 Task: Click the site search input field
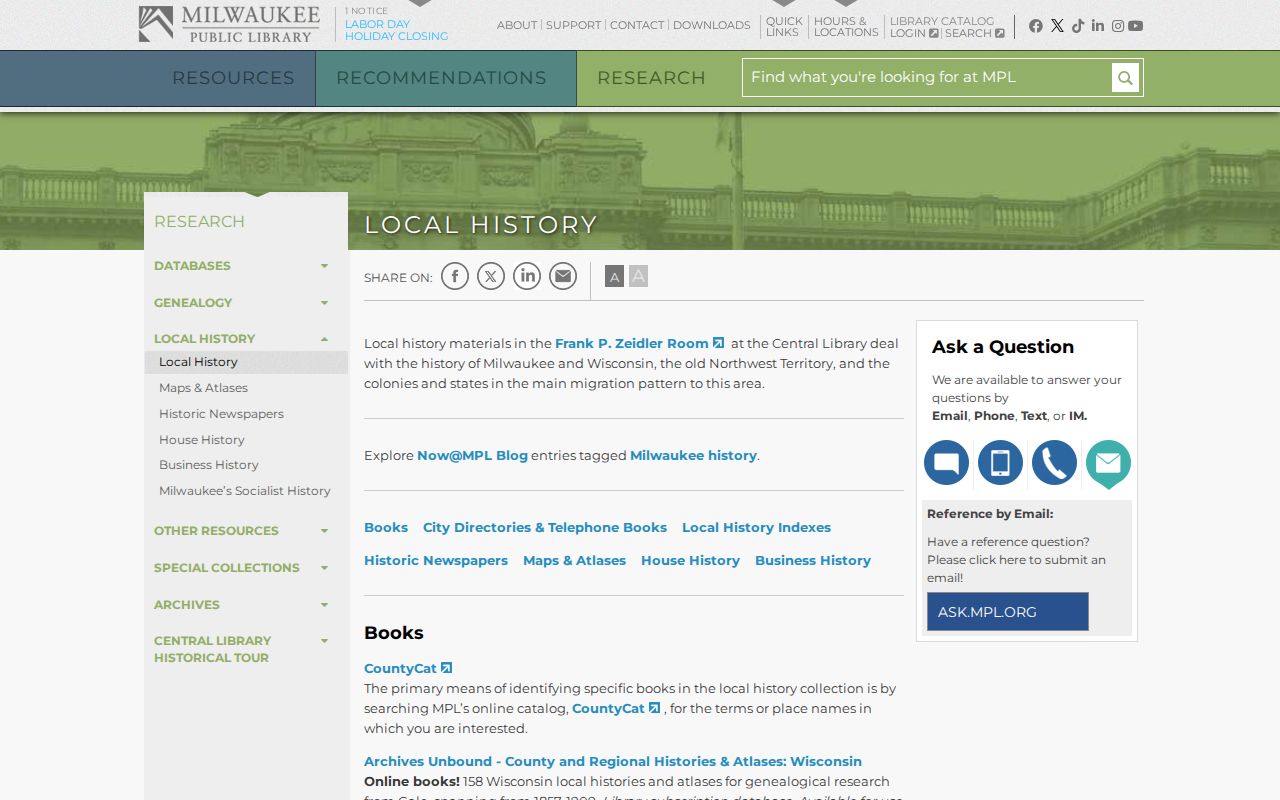tap(927, 78)
